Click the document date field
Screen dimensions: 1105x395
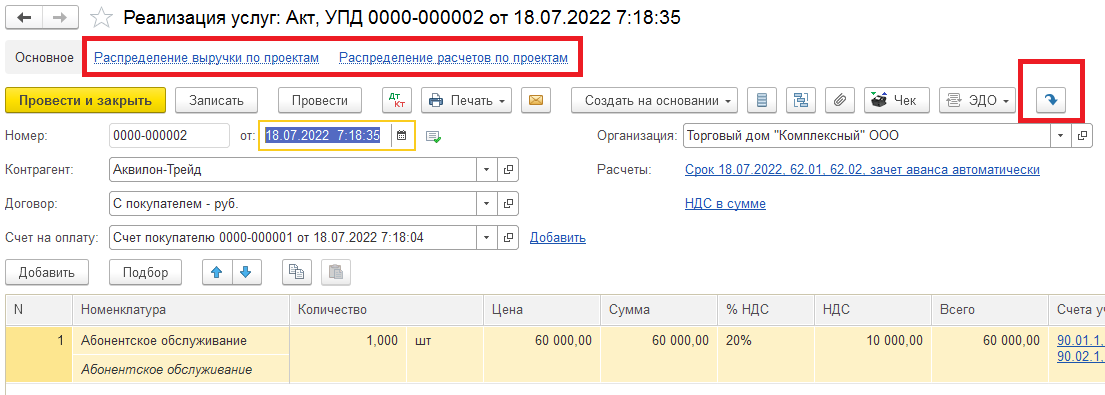tap(326, 136)
